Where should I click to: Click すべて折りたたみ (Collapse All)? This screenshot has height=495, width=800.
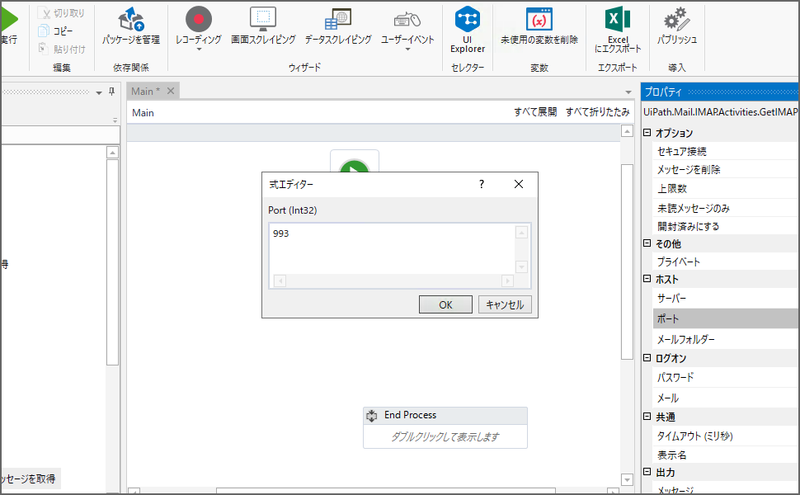point(597,112)
